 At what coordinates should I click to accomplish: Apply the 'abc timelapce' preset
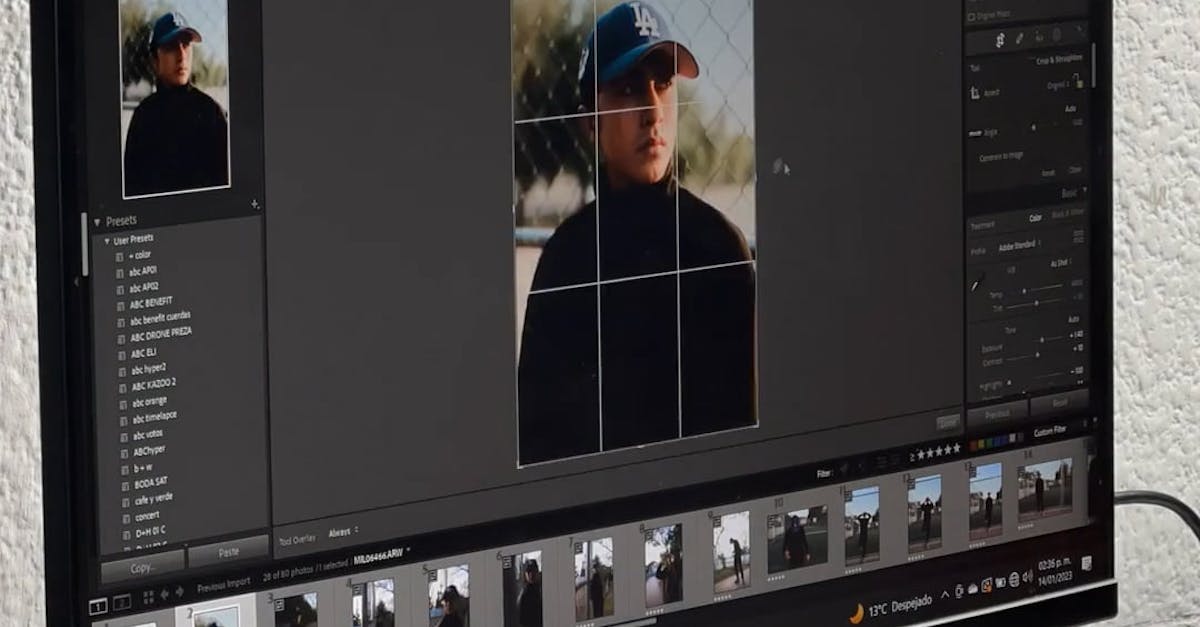pyautogui.click(x=155, y=416)
